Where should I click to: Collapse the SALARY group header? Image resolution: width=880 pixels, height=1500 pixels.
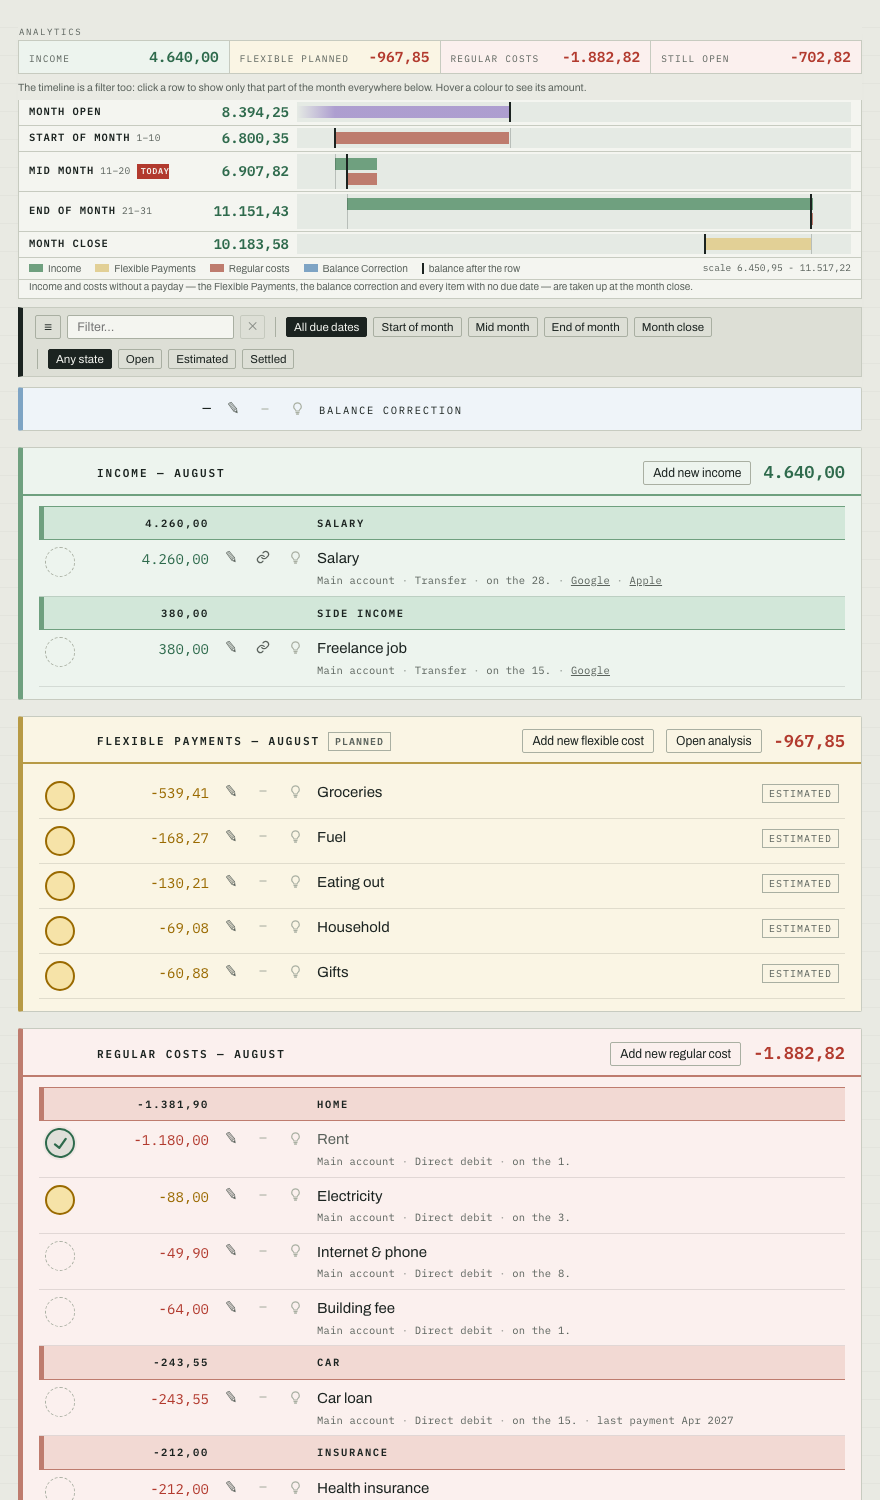point(442,523)
